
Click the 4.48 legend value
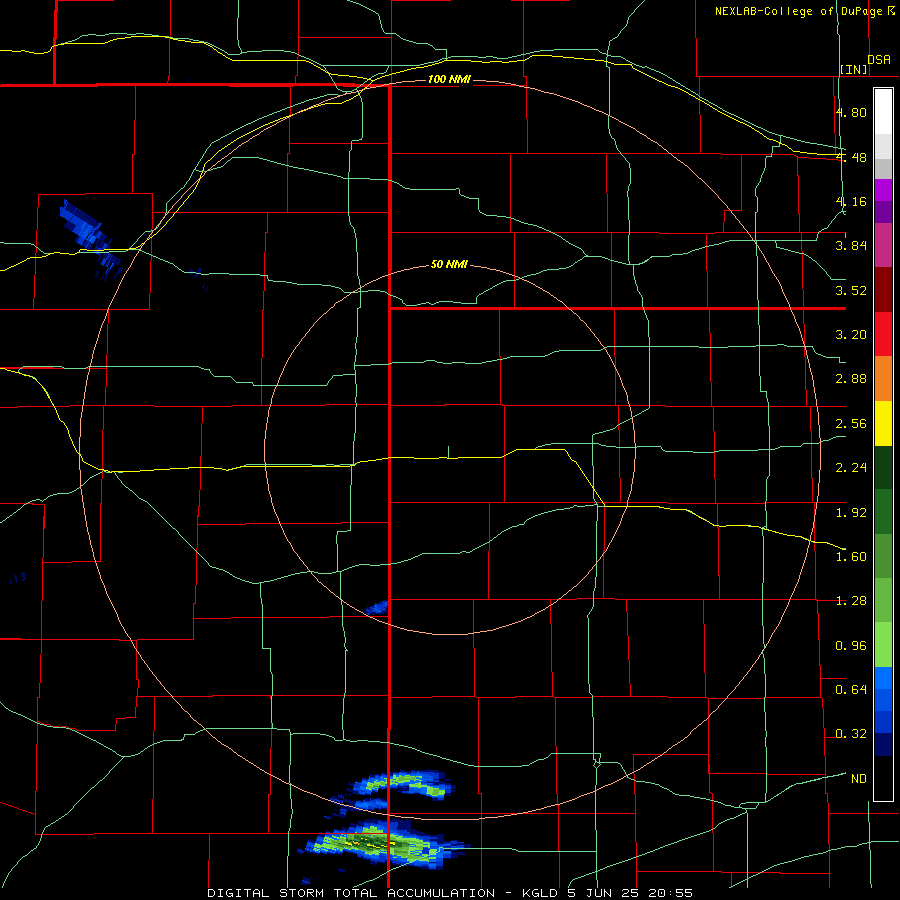tap(851, 157)
